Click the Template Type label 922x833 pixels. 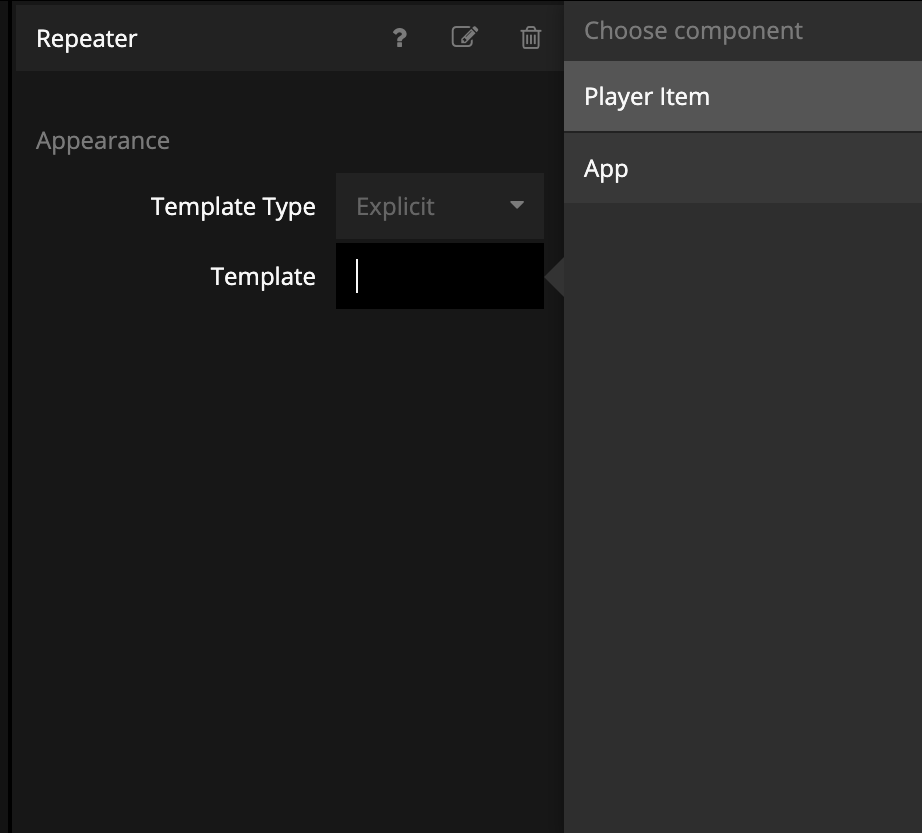point(233,207)
